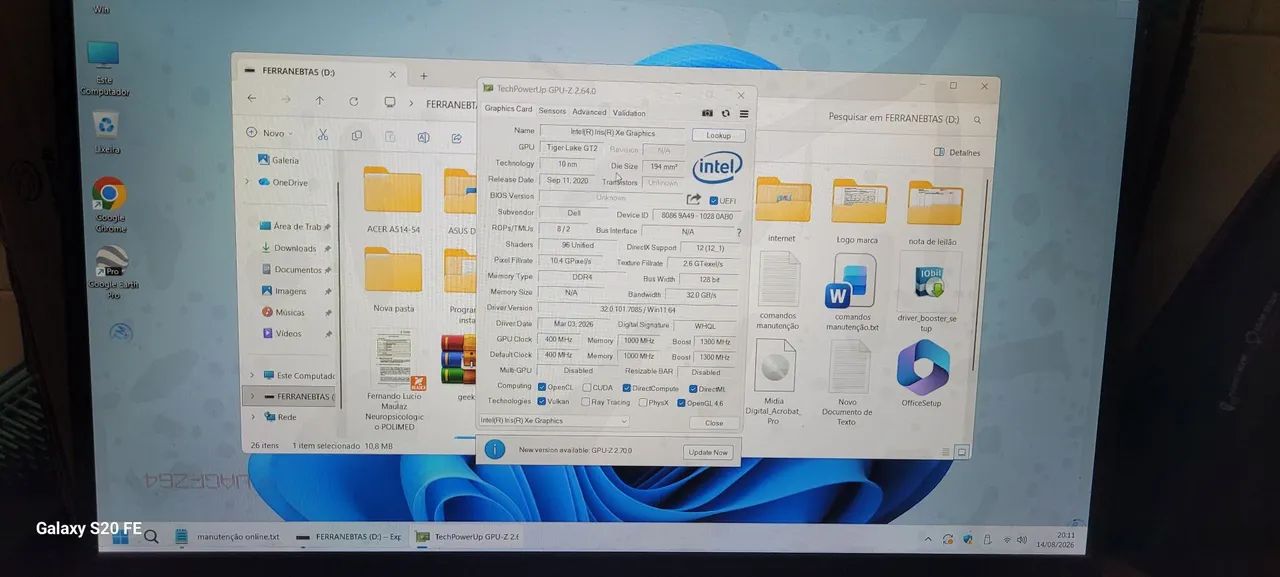Viewport: 1280px width, 577px height.
Task: Open Documentos in Explorer sidebar
Action: [298, 270]
